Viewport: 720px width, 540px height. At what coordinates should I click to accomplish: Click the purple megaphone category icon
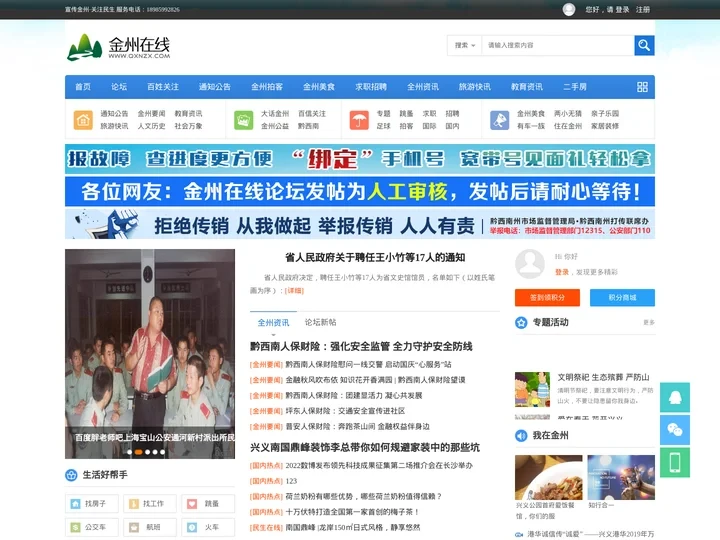click(499, 120)
